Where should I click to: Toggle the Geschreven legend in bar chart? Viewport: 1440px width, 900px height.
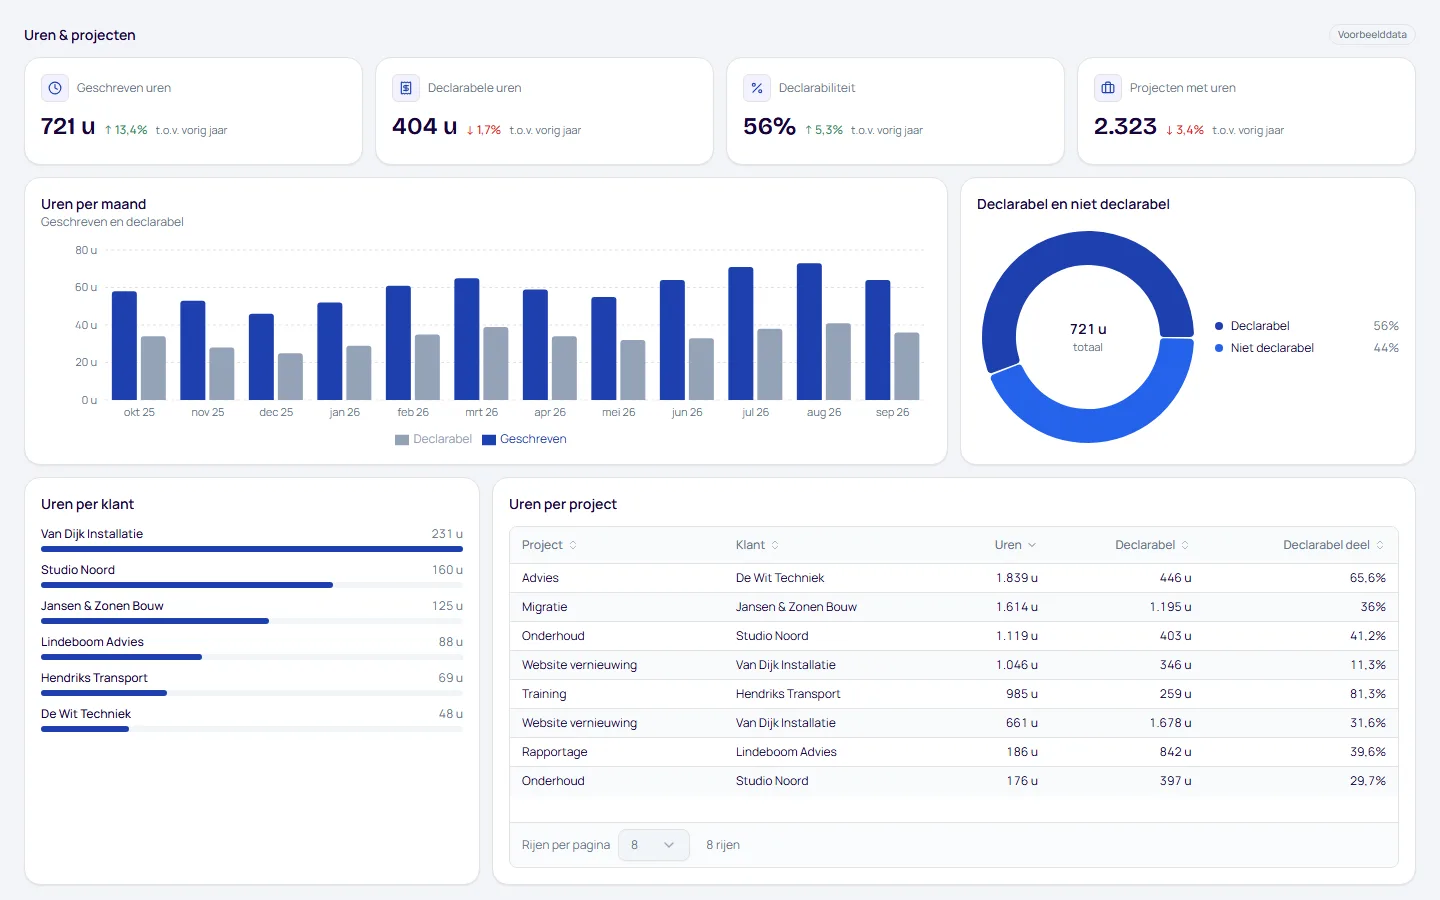click(524, 439)
